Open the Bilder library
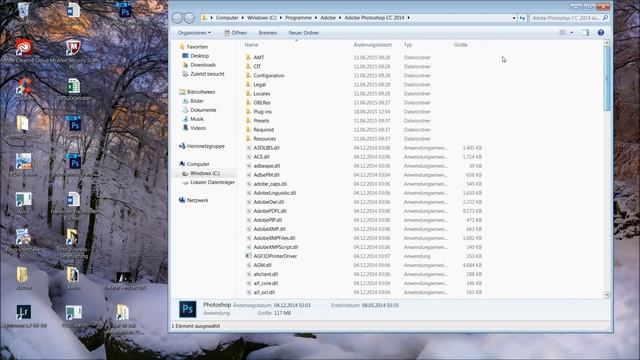The image size is (640, 360). 197,101
